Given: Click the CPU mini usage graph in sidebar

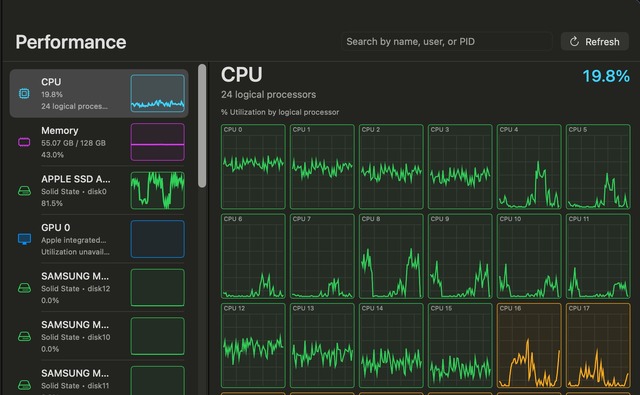Looking at the screenshot, I should pyautogui.click(x=158, y=93).
